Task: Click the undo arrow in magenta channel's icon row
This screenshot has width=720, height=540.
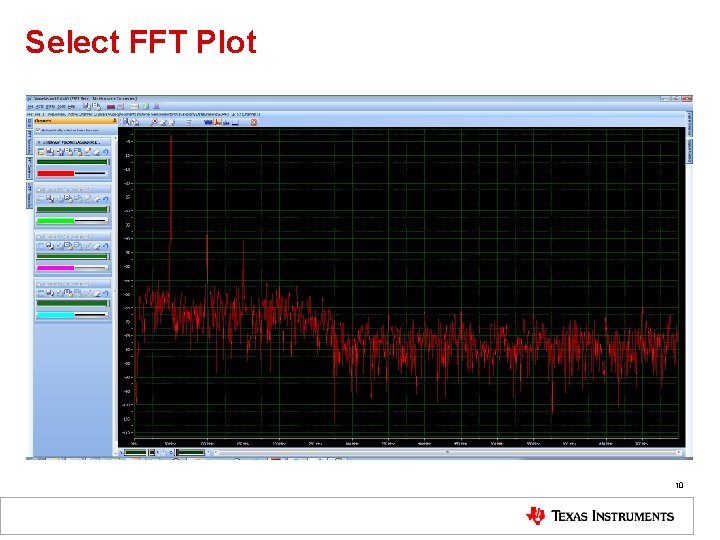Action: coord(106,246)
